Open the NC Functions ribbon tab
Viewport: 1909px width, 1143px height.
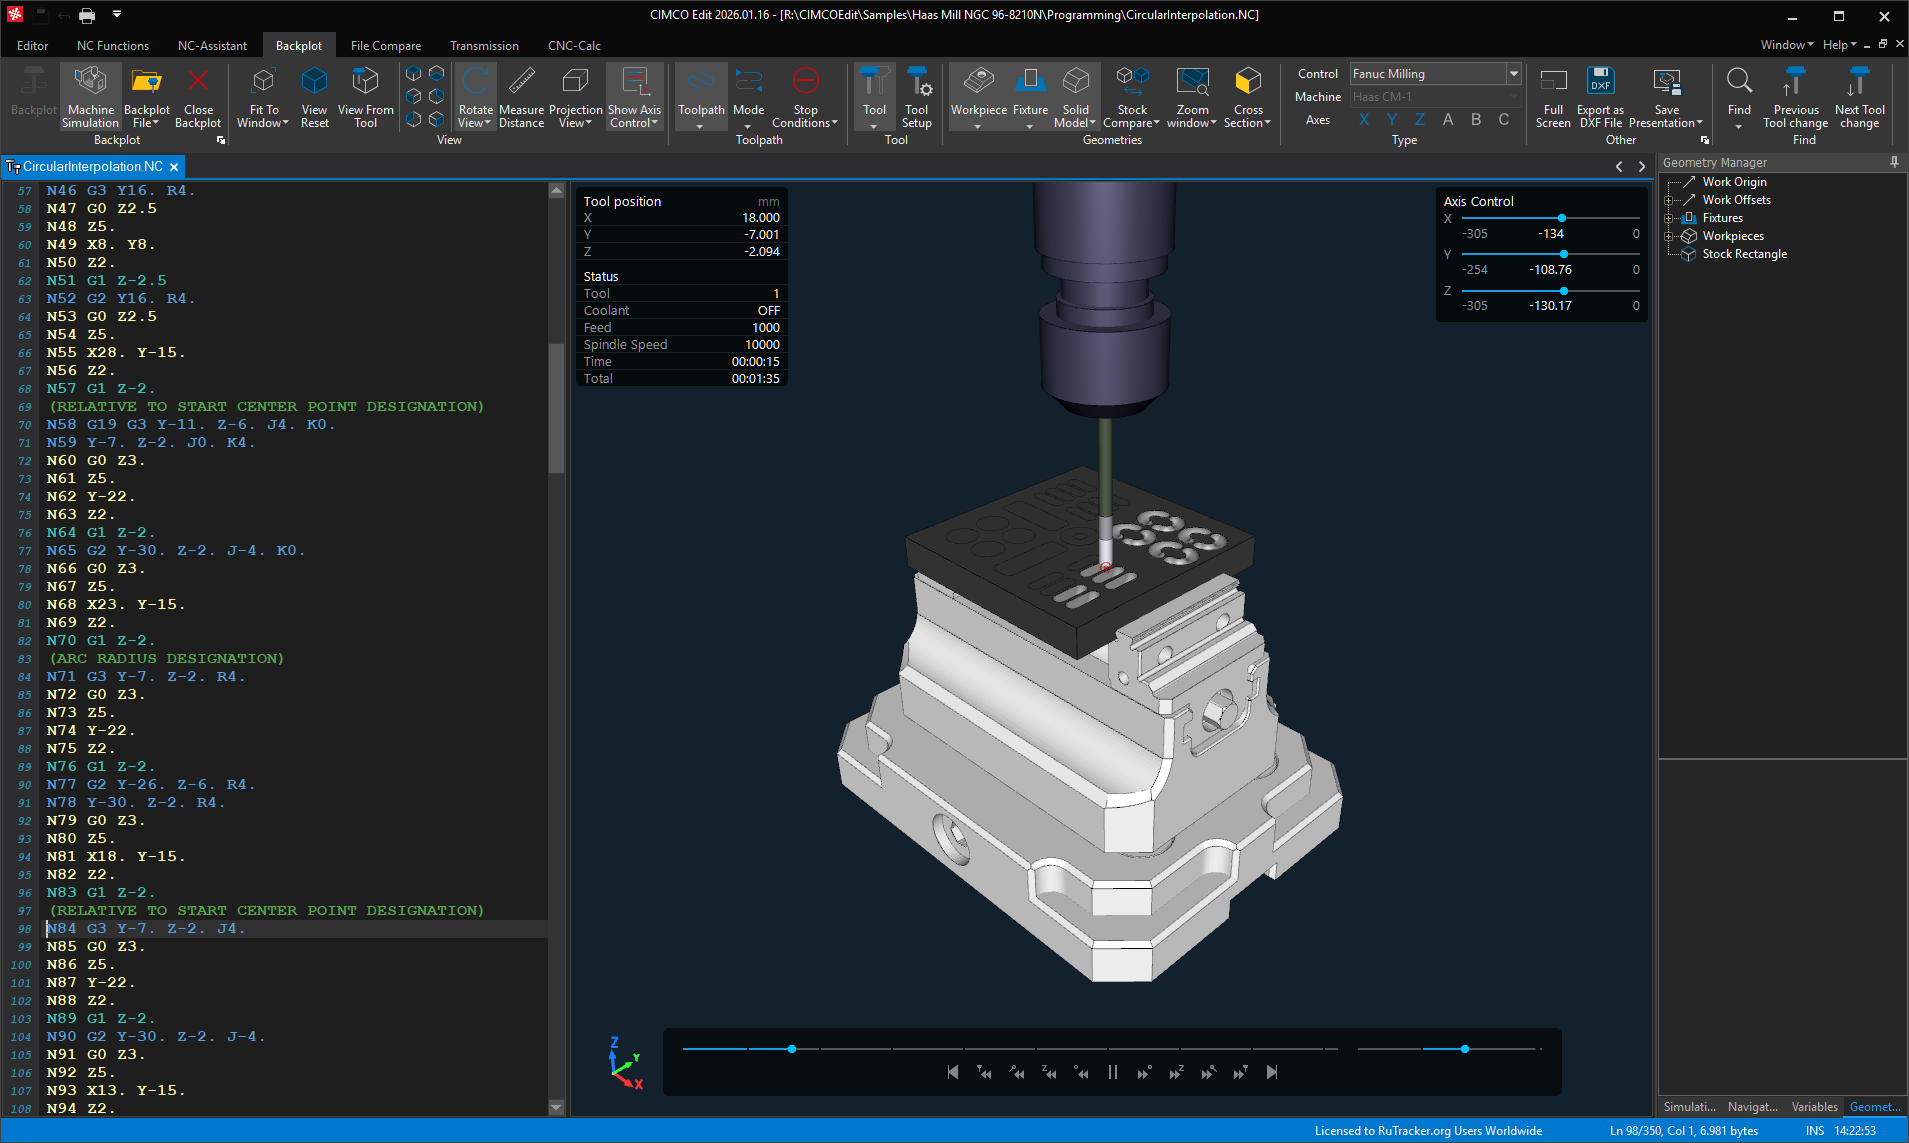(113, 46)
